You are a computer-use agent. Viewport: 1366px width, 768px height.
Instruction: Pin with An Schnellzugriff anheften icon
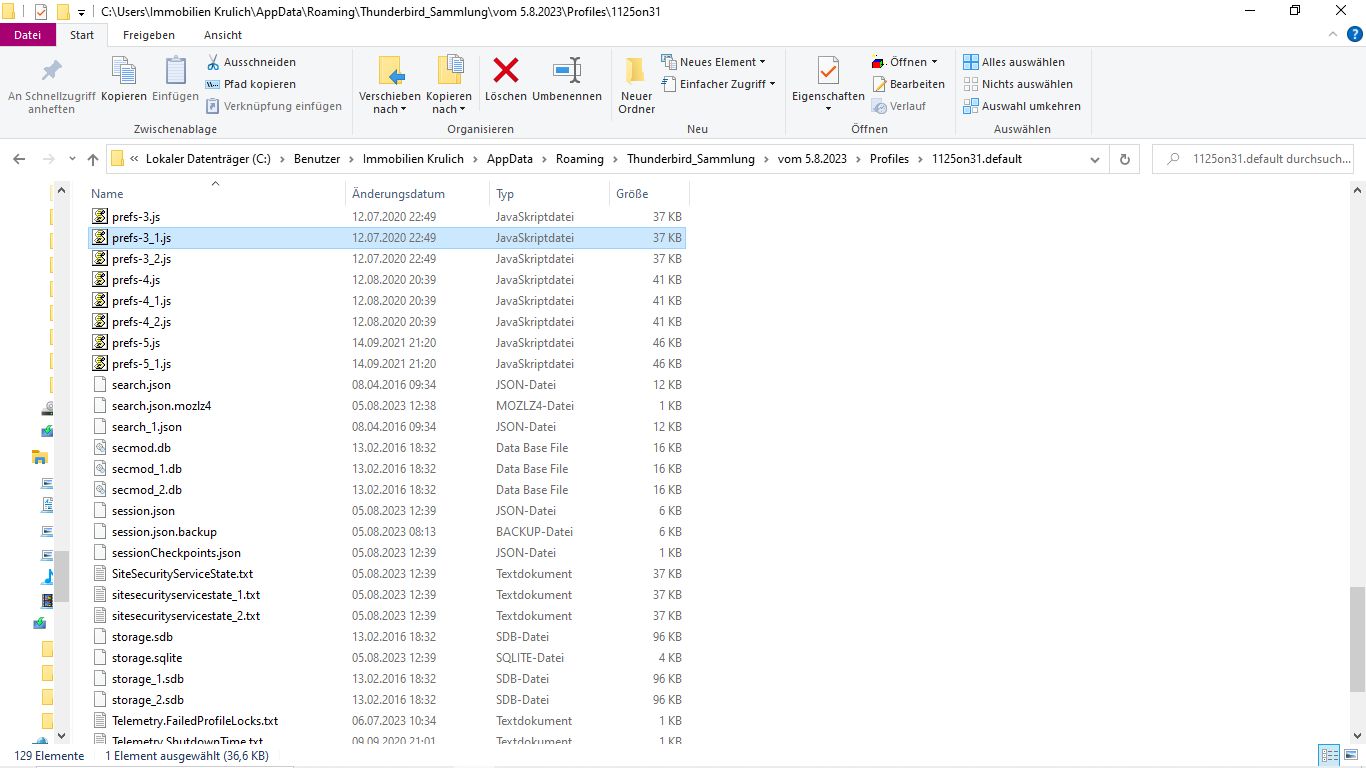pos(51,72)
